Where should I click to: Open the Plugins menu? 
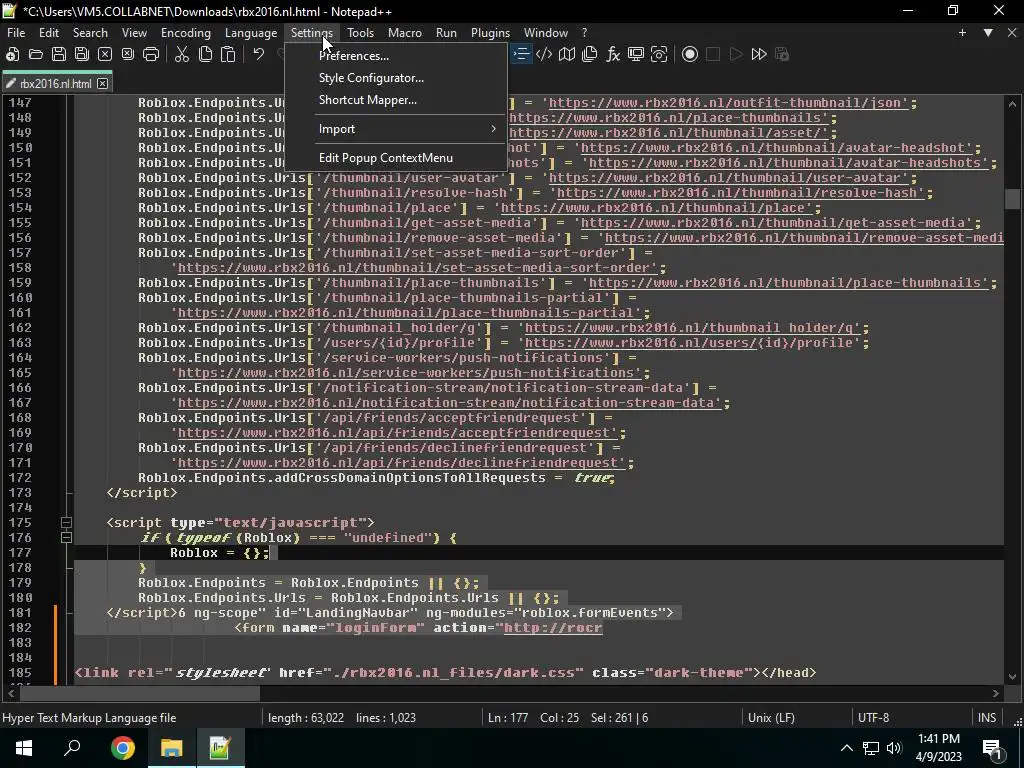pos(490,33)
